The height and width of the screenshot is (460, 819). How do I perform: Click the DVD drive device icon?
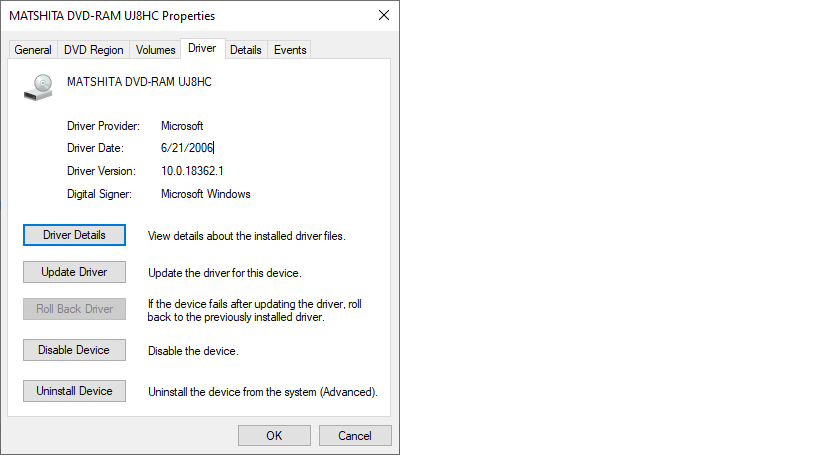[38, 87]
